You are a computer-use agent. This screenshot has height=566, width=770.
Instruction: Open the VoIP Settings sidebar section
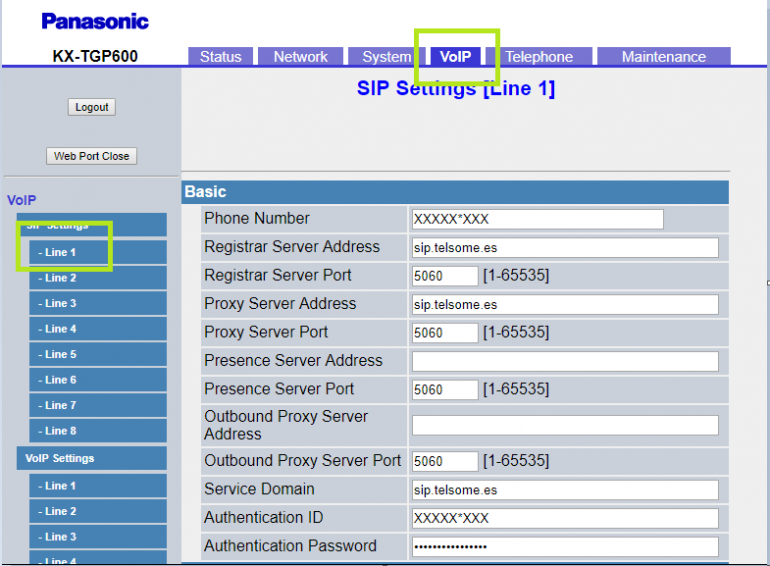[x=91, y=458]
